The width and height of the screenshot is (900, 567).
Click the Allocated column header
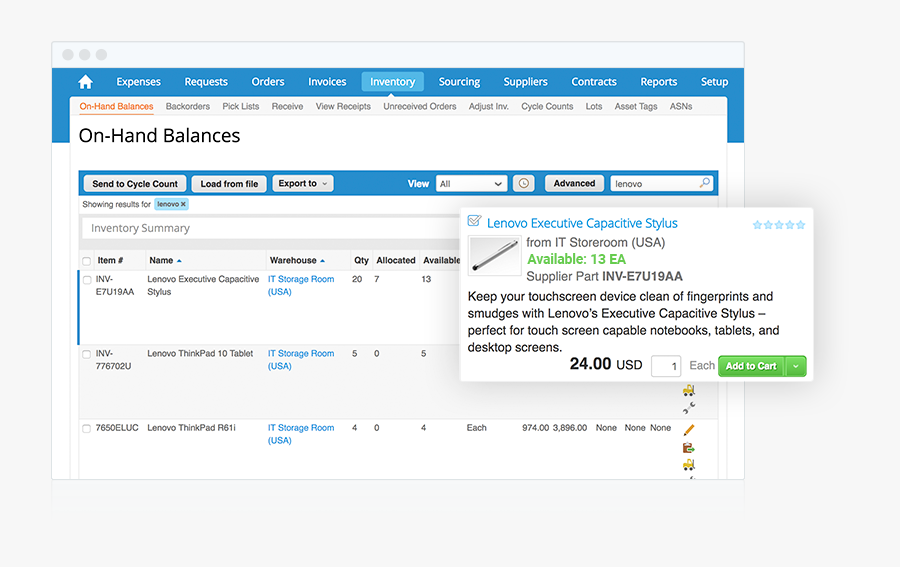tap(395, 261)
